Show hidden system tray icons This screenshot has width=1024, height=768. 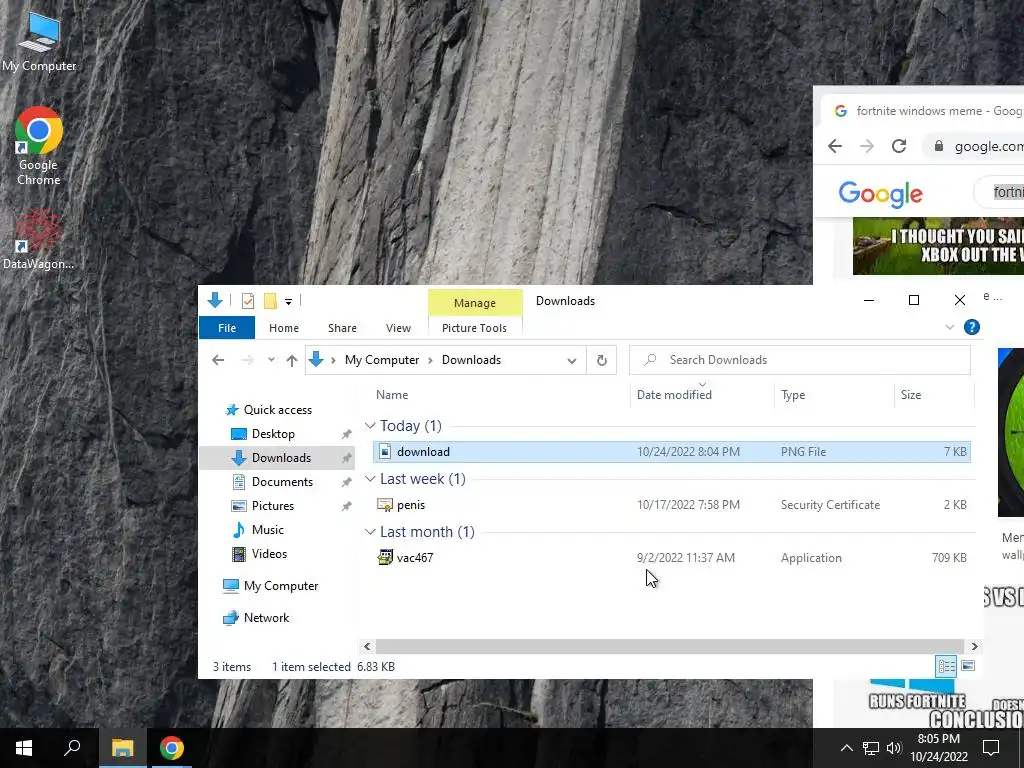point(846,748)
